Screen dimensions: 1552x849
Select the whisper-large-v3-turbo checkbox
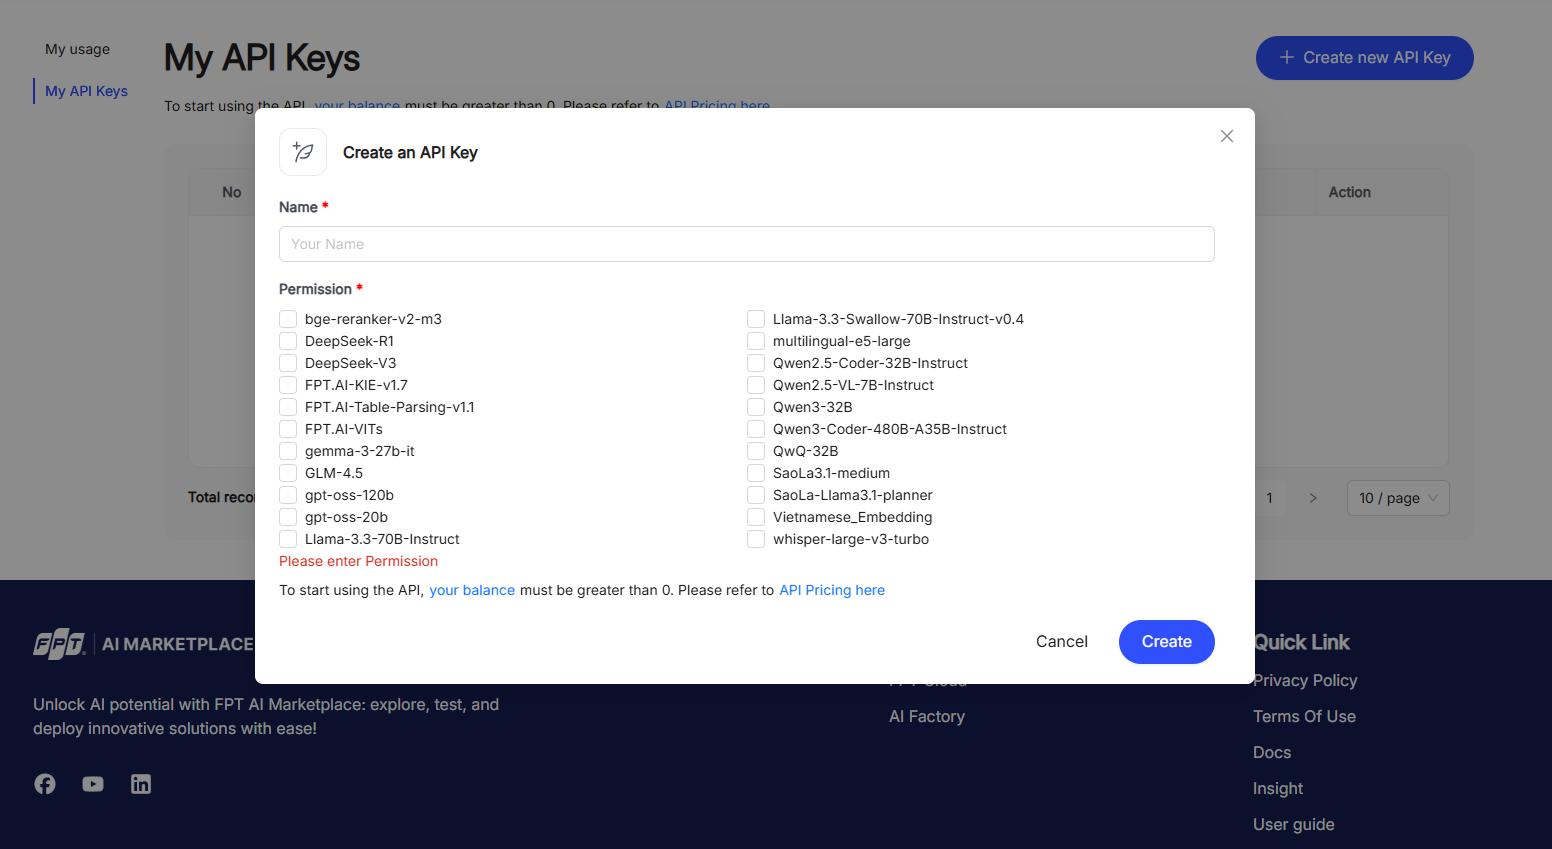pyautogui.click(x=756, y=539)
